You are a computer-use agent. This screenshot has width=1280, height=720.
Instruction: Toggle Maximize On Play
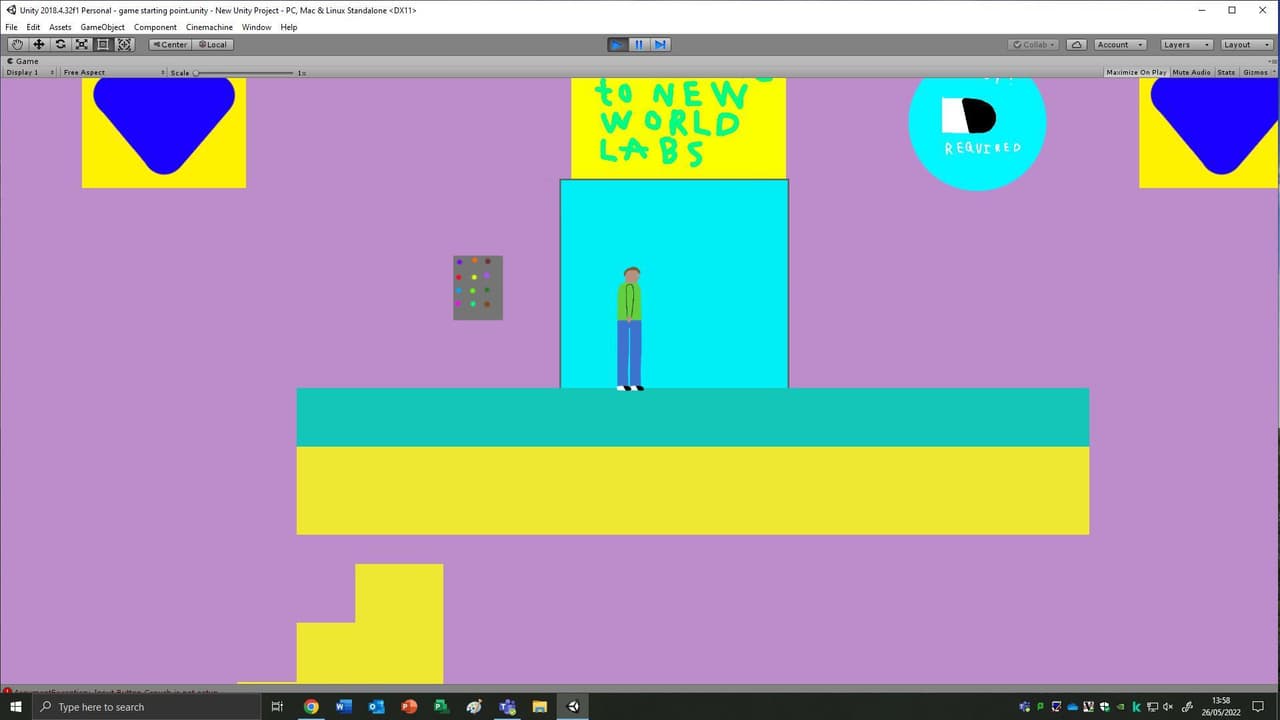tap(1136, 72)
